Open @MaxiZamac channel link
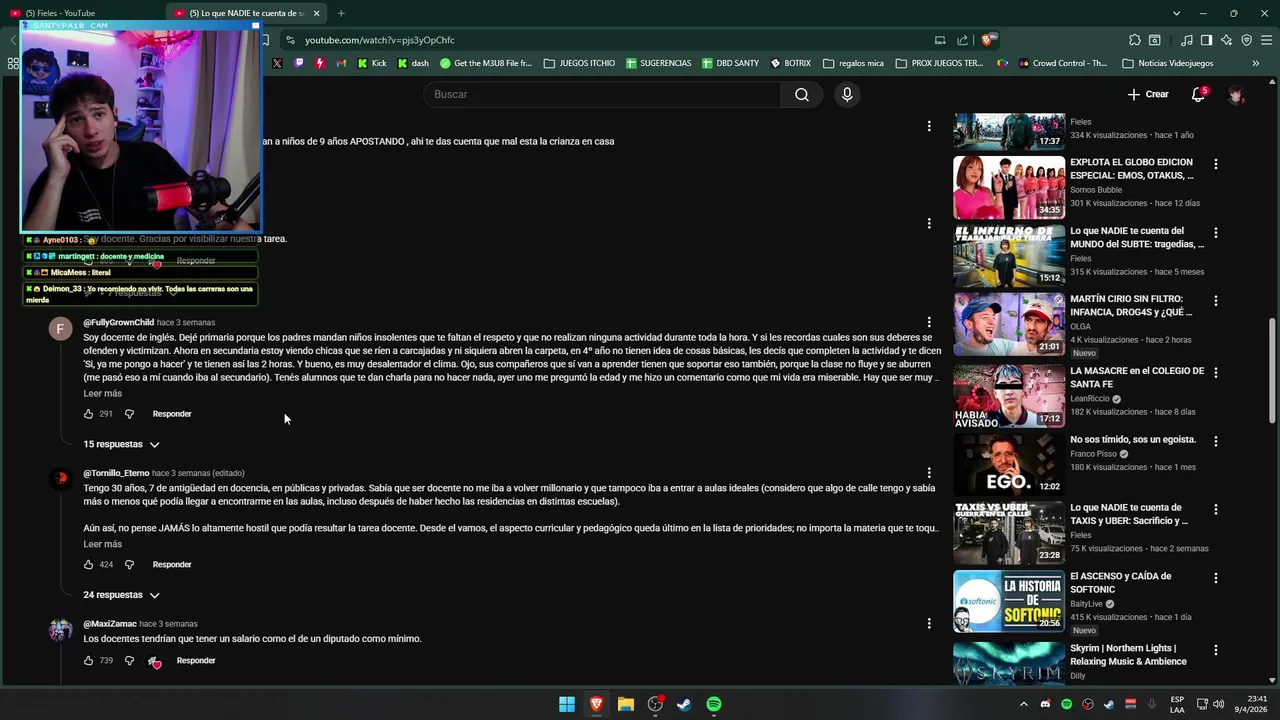 point(110,624)
